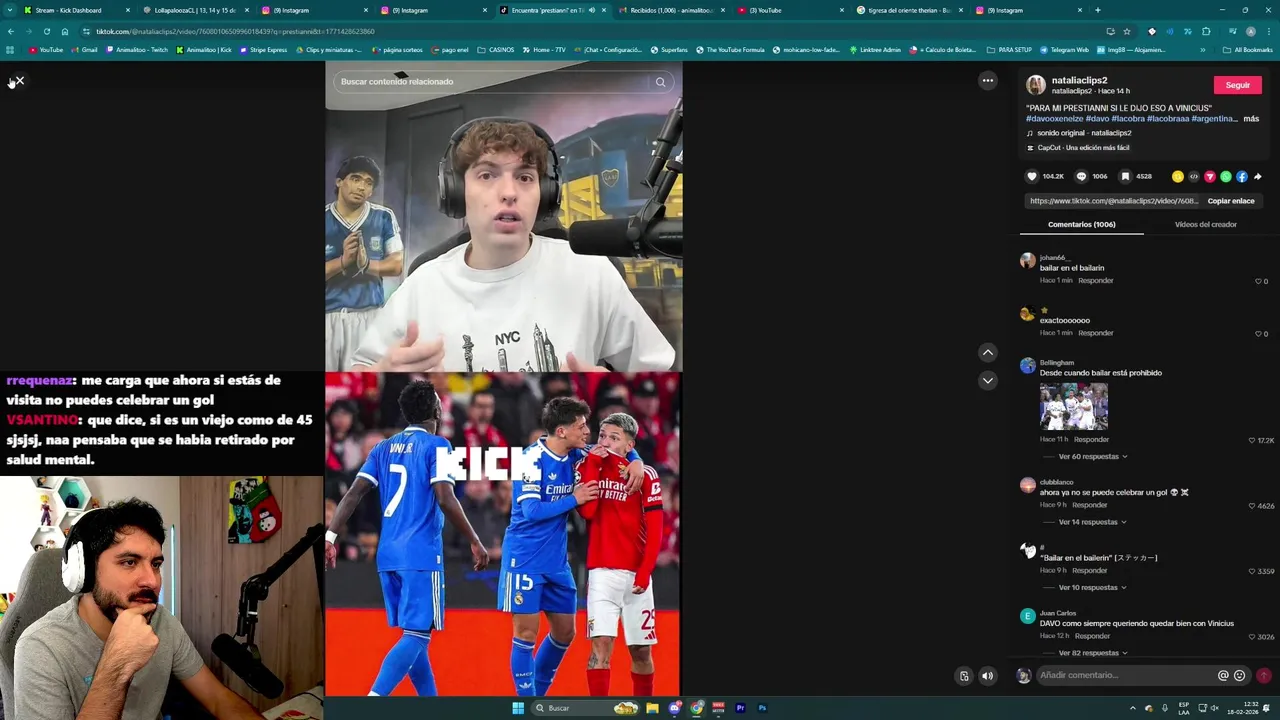Go to next video with down arrow

987,380
